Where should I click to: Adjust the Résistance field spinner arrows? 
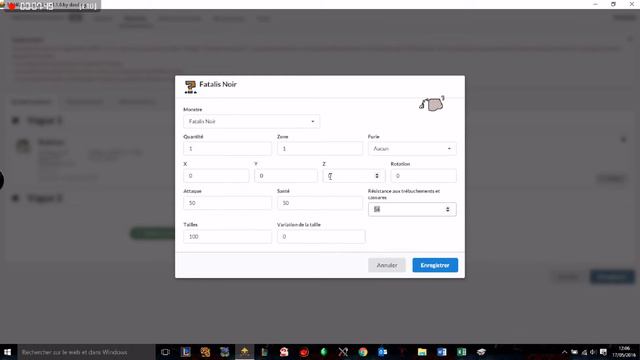pos(448,209)
